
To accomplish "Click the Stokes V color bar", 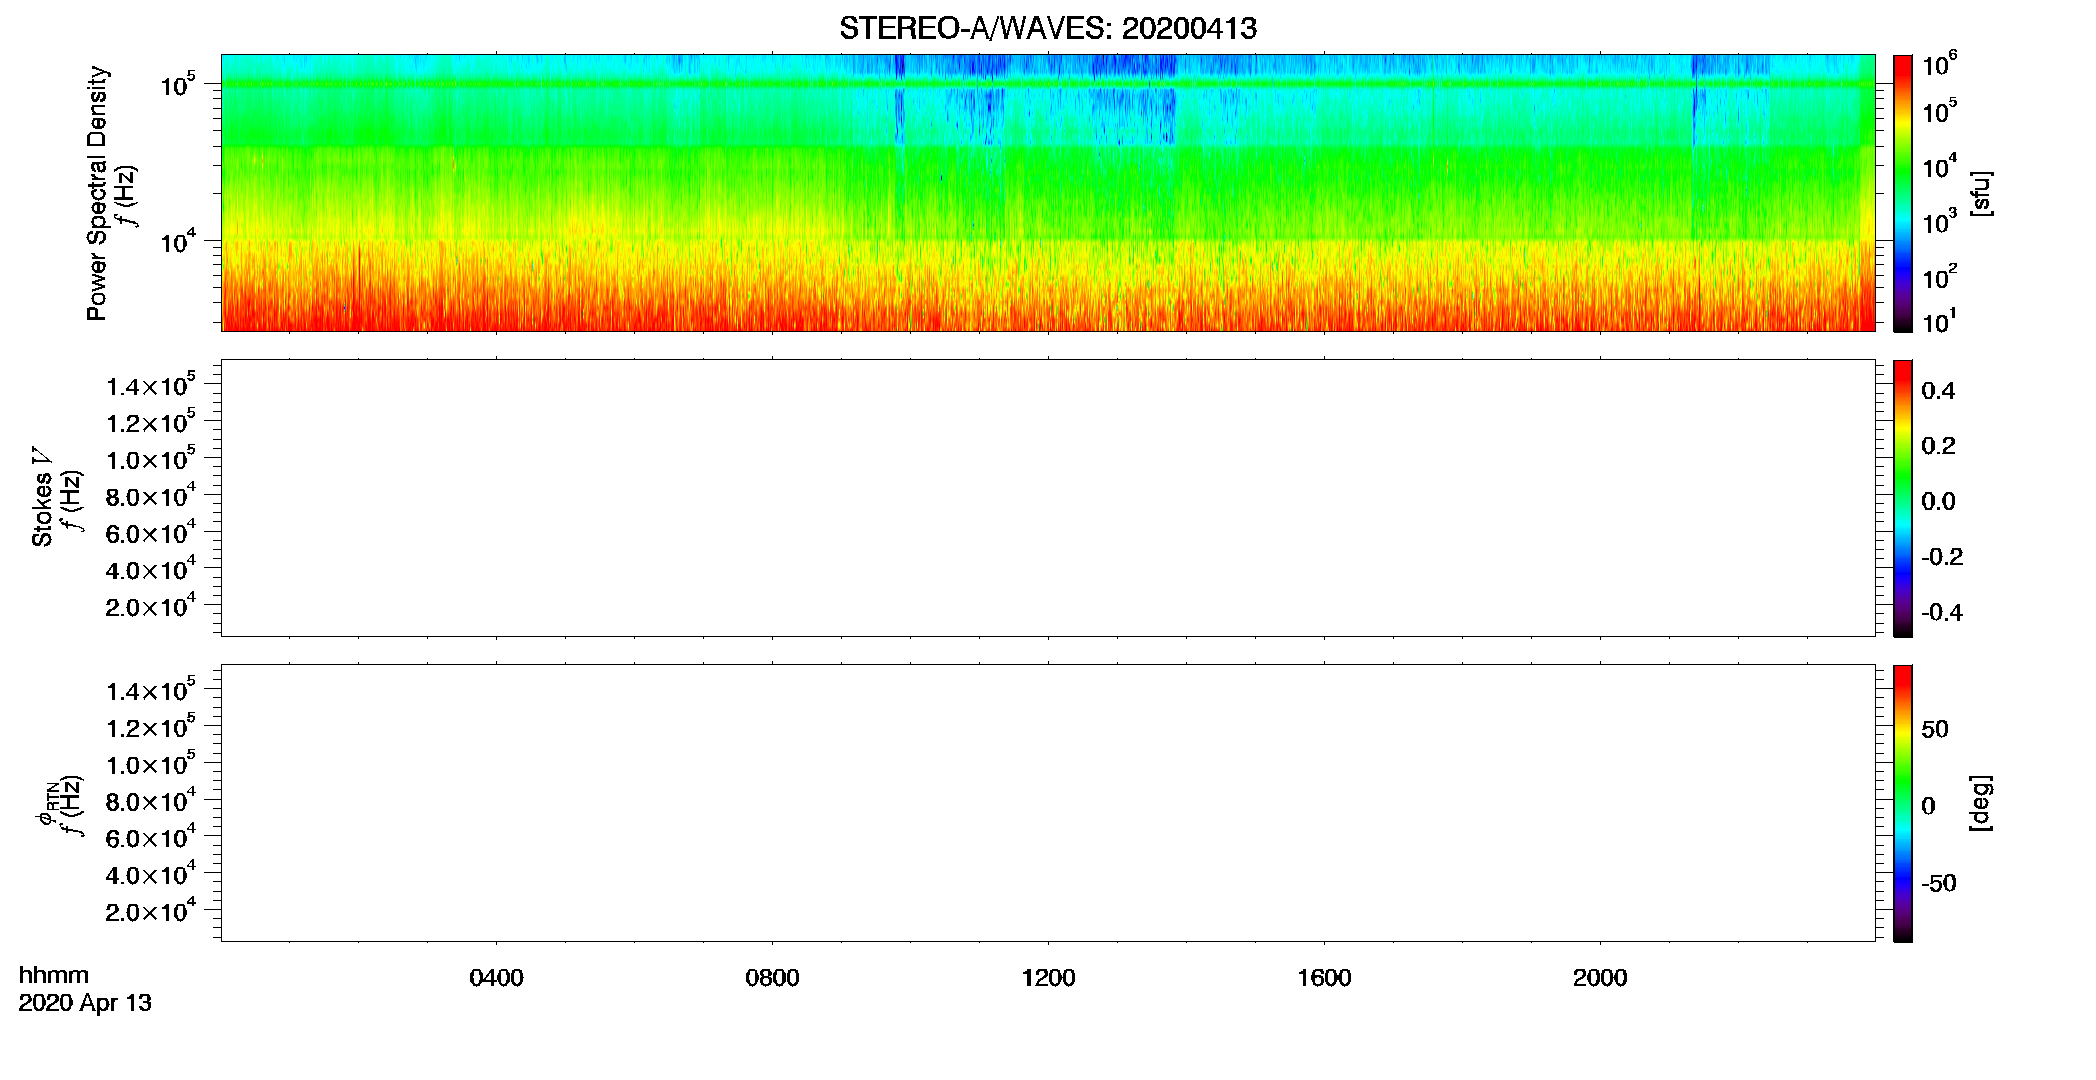I will tap(1902, 498).
